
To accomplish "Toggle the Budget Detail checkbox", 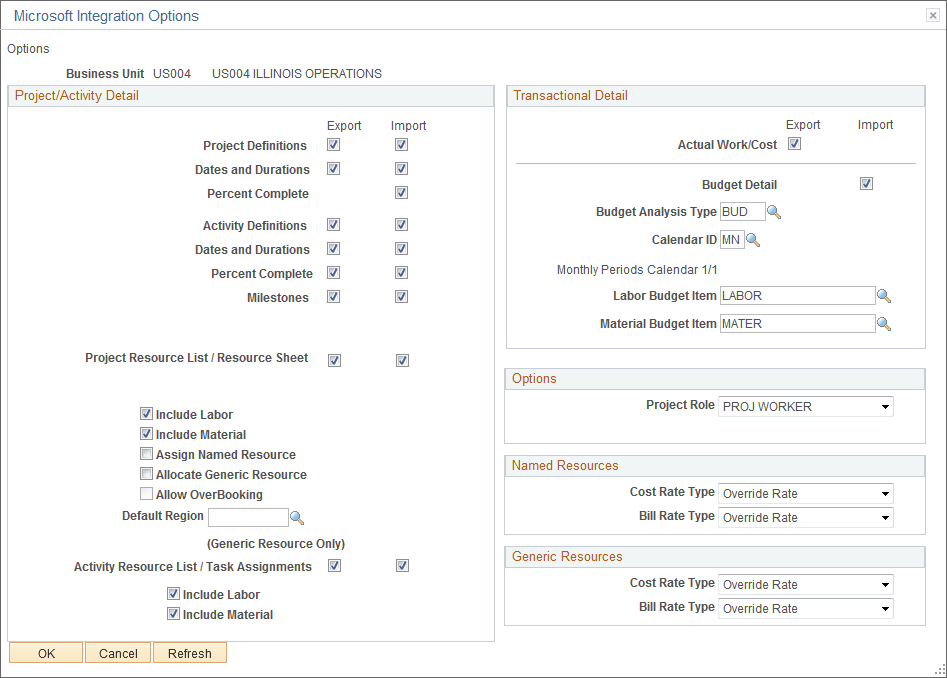I will pos(866,183).
